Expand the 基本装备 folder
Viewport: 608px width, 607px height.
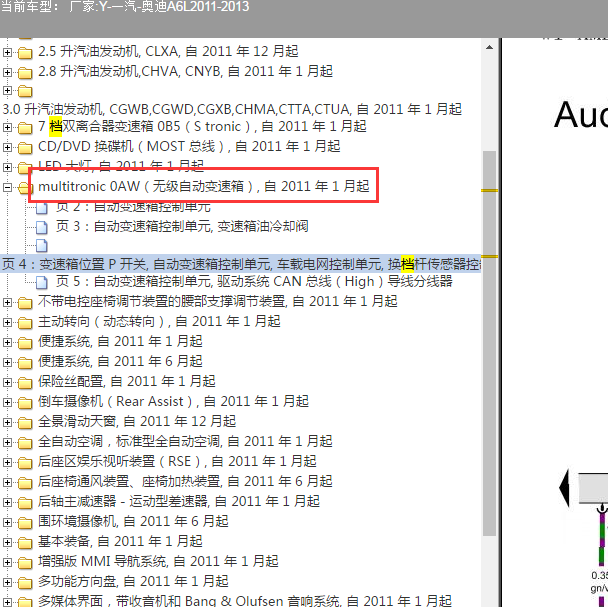click(x=7, y=542)
